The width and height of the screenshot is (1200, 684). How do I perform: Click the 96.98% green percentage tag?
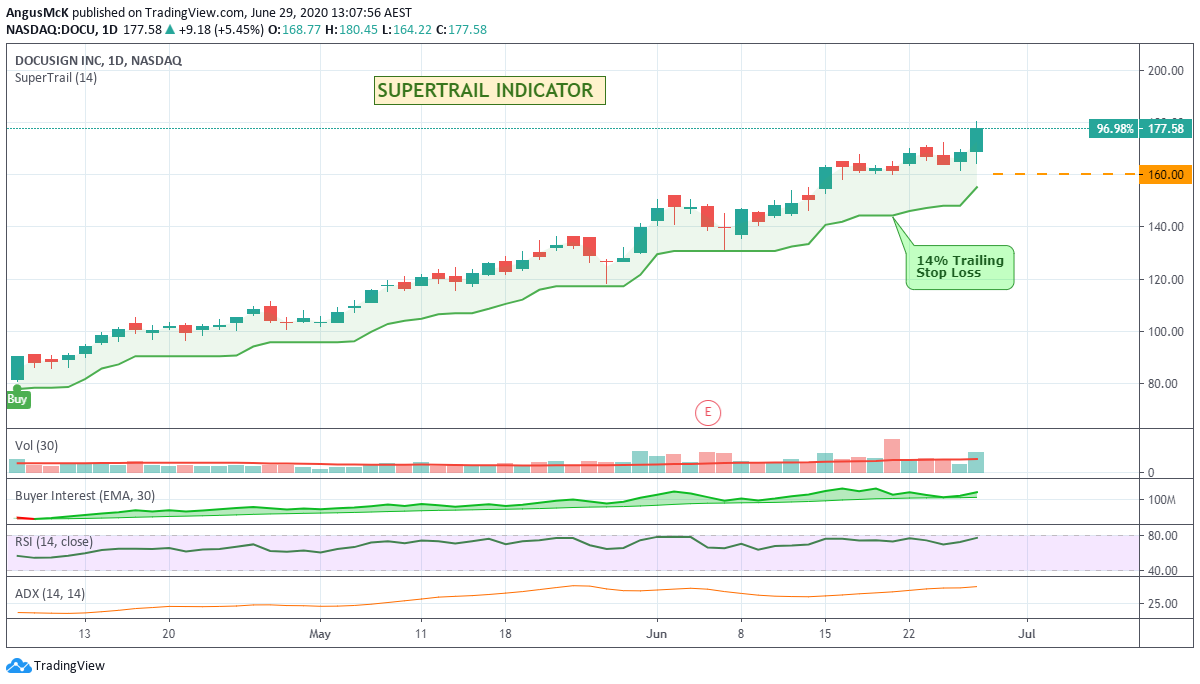tap(1115, 128)
